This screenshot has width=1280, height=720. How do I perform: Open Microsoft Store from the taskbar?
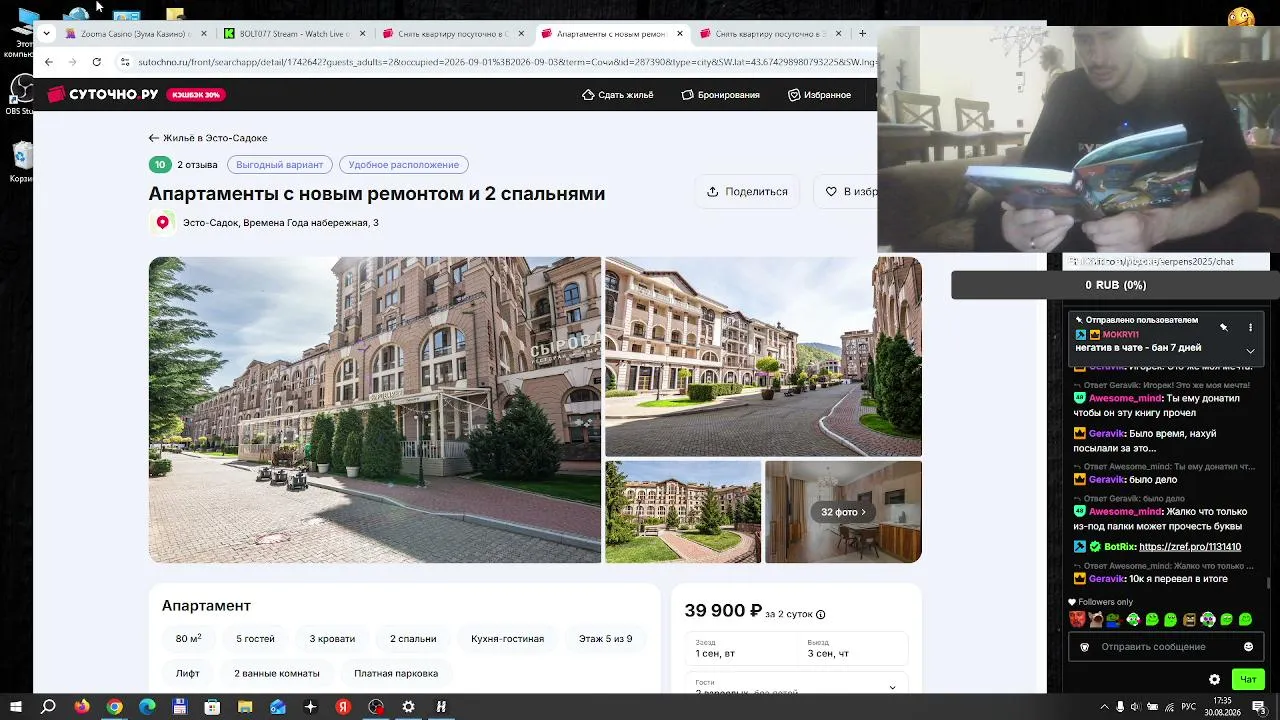[212, 707]
